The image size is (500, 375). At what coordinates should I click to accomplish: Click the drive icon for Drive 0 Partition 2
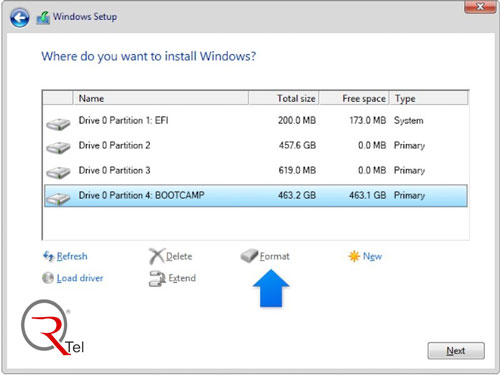pyautogui.click(x=58, y=147)
